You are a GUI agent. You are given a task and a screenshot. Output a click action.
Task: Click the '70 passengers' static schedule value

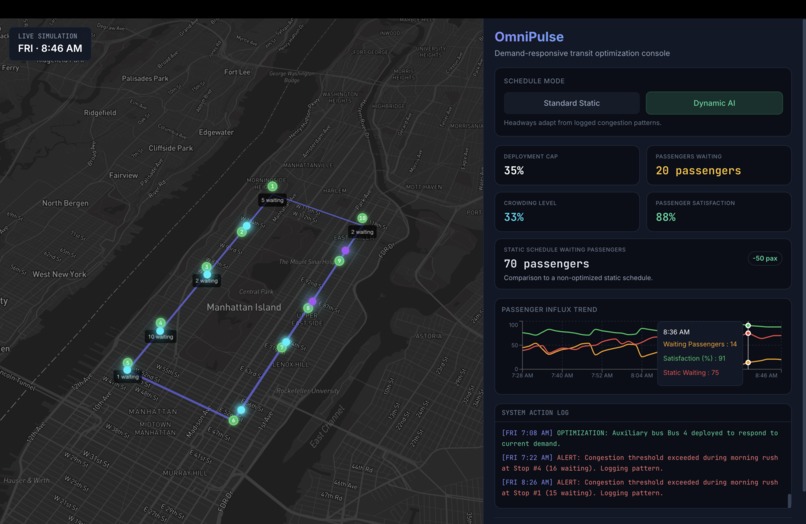pos(546,264)
